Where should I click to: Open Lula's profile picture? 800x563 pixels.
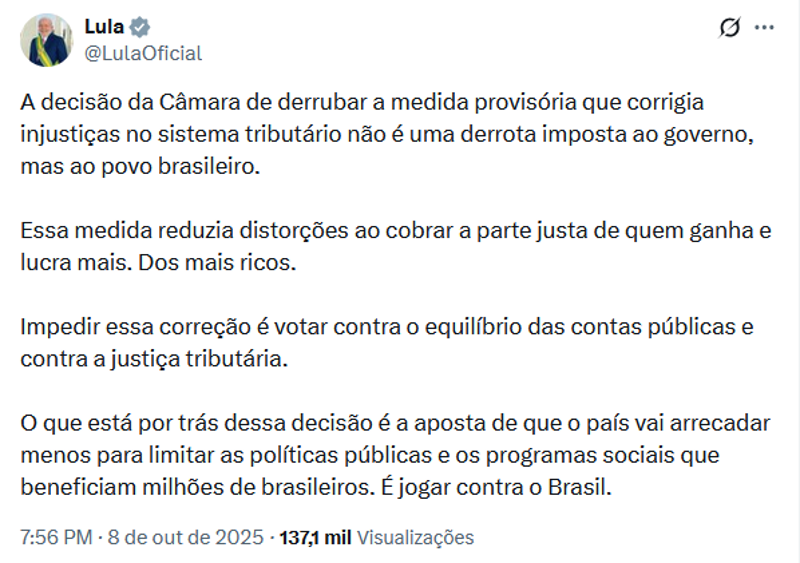pyautogui.click(x=45, y=40)
